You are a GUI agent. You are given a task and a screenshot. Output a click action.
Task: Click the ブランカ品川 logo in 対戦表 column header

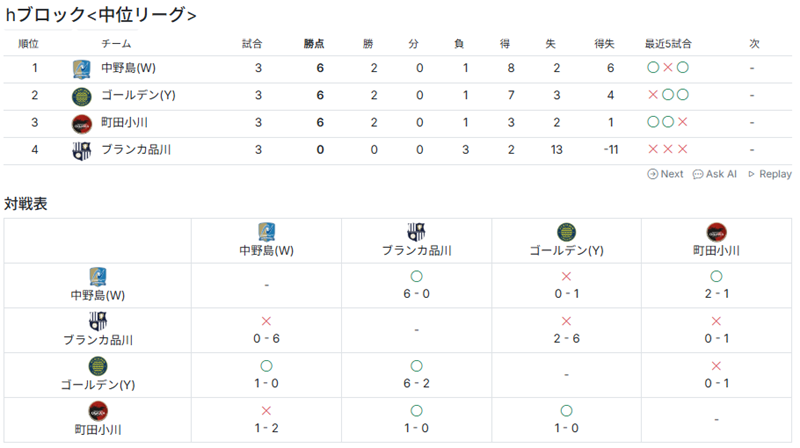tap(416, 231)
